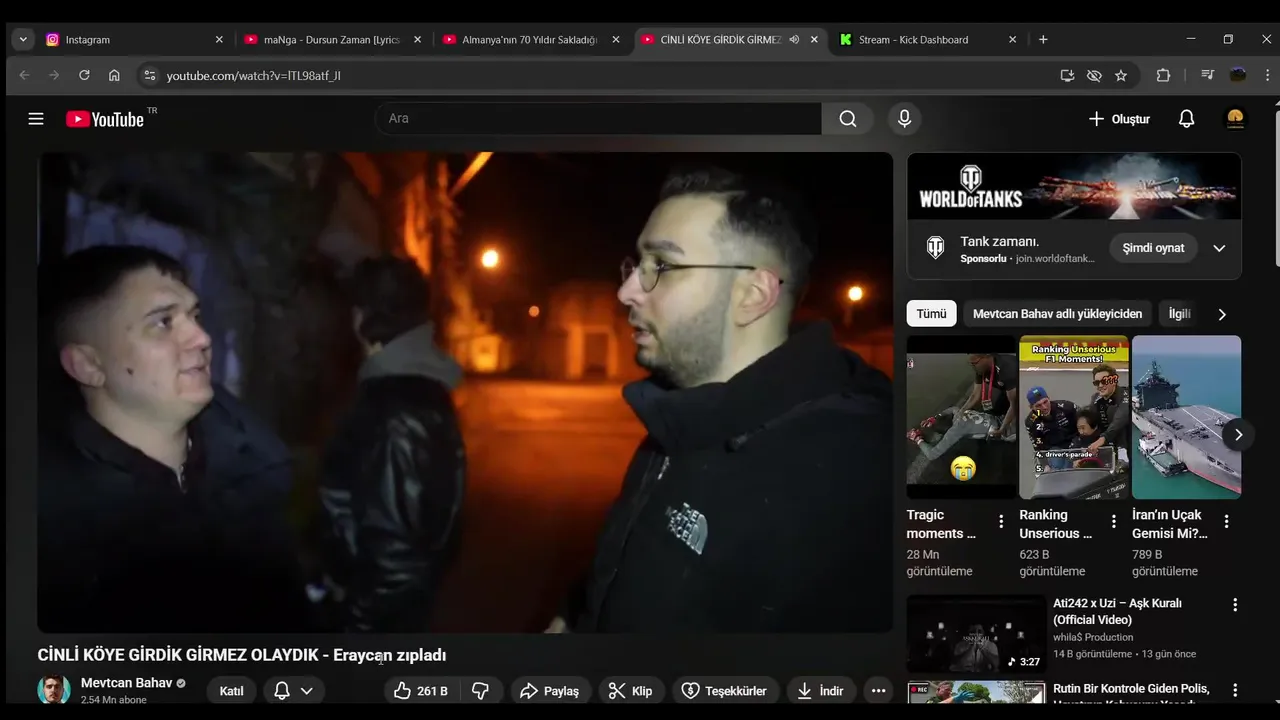Viewport: 1280px width, 720px height.
Task: Expand the World of Tanks ad chevron
Action: tap(1219, 248)
